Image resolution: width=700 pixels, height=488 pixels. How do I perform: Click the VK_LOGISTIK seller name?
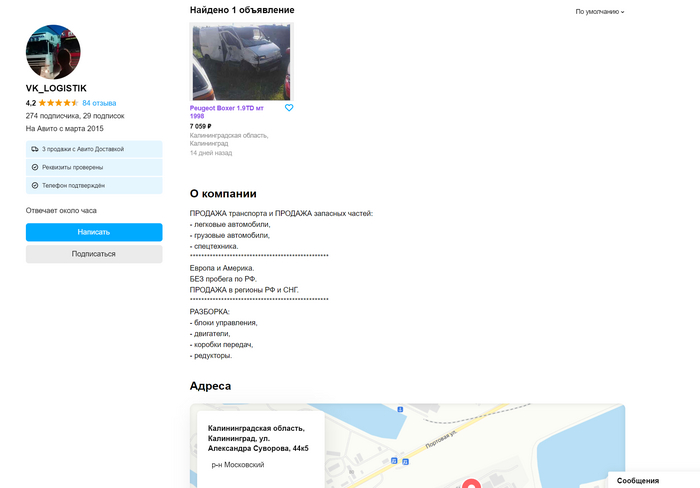56,88
